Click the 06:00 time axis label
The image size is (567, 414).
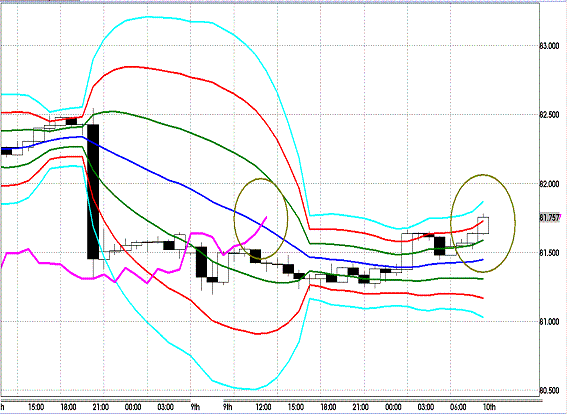(458, 407)
